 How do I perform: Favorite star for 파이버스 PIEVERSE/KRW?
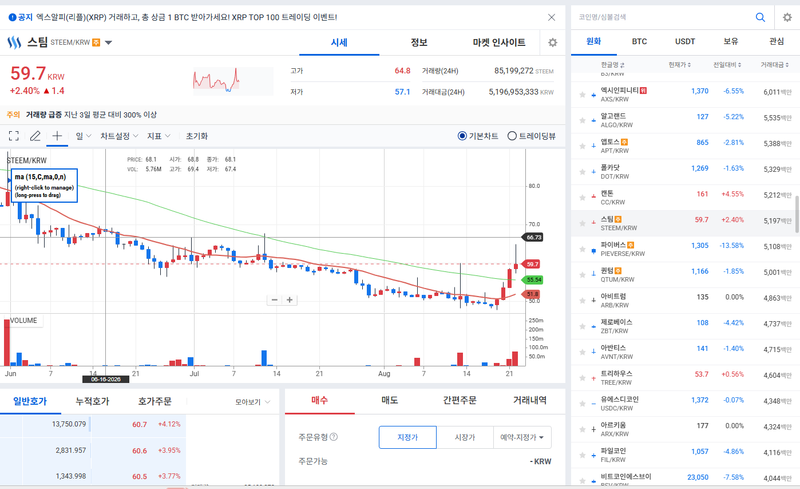click(x=582, y=249)
